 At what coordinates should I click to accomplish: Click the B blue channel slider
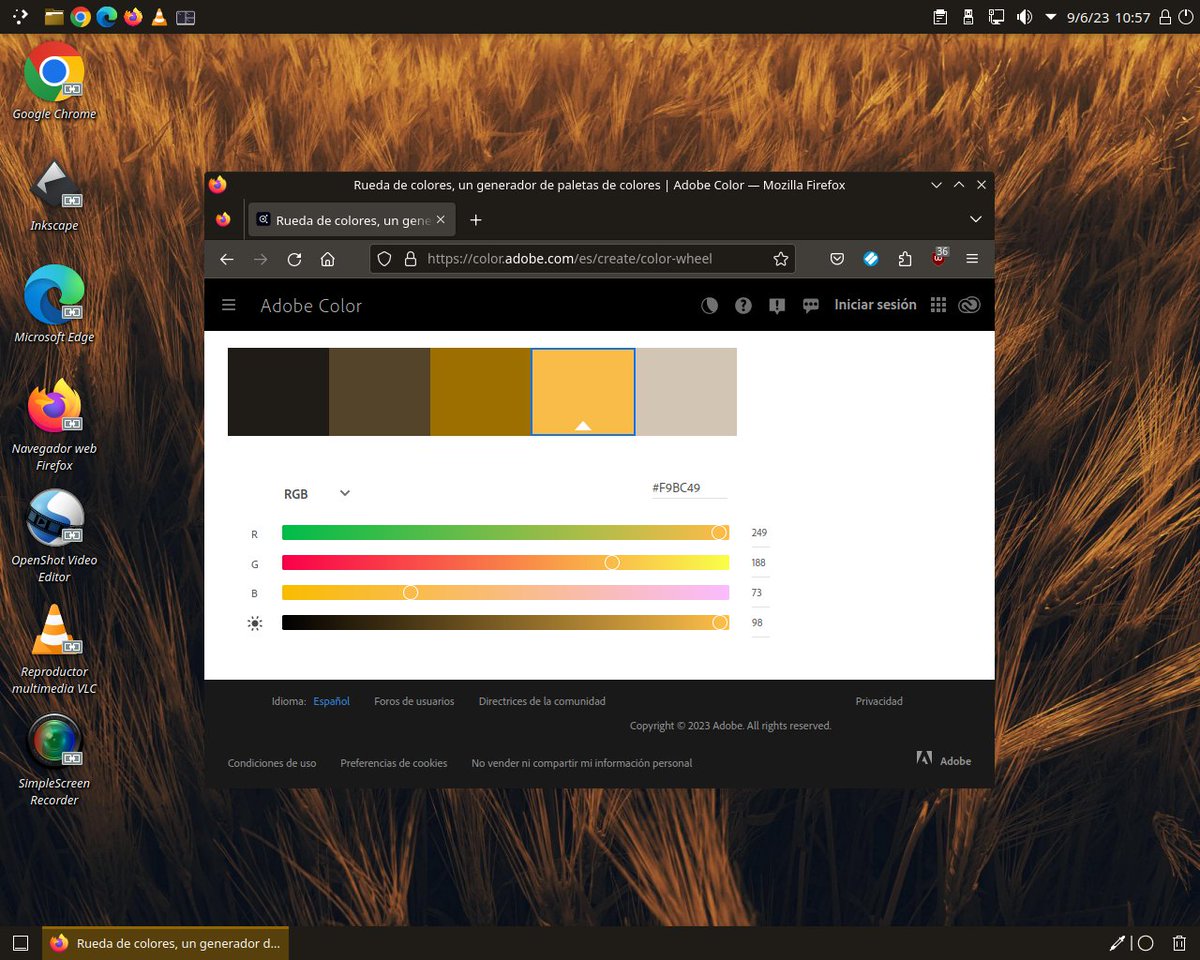(x=505, y=593)
